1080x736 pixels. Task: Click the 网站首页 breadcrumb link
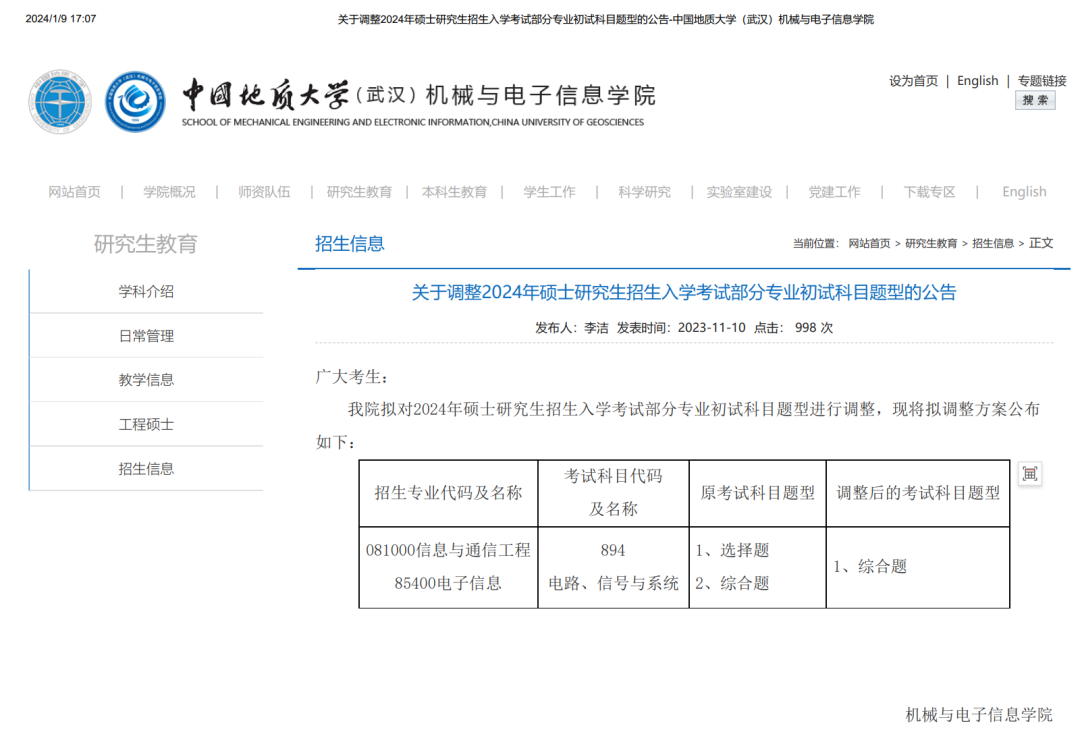pyautogui.click(x=869, y=243)
